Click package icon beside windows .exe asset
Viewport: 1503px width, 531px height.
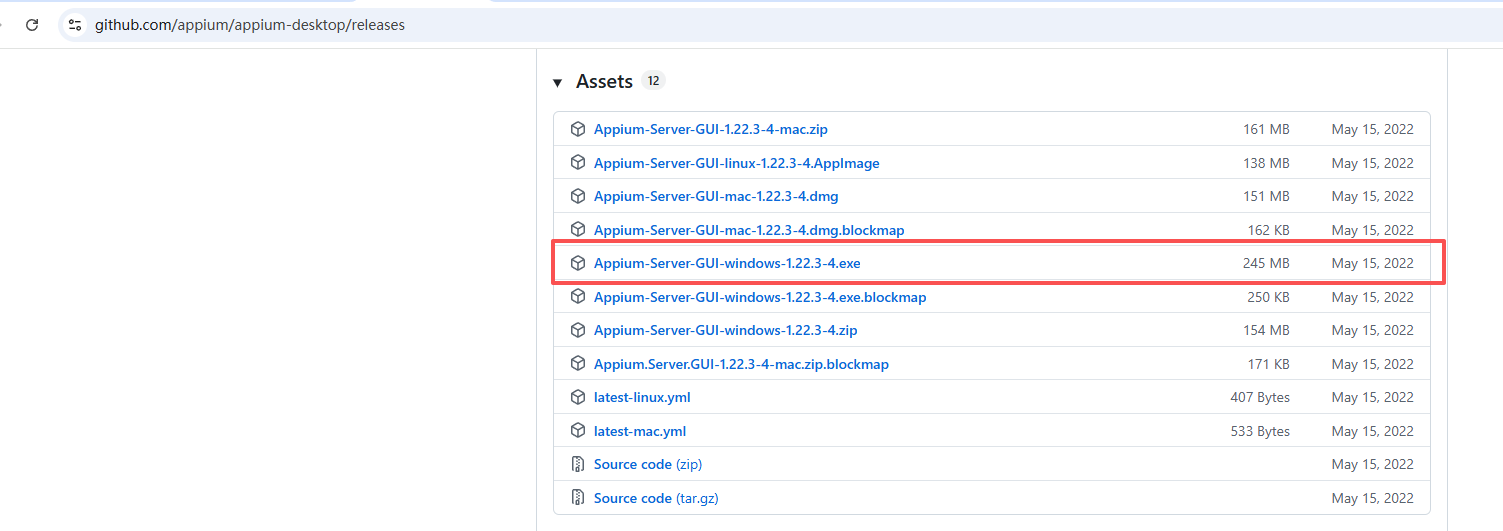[x=577, y=263]
